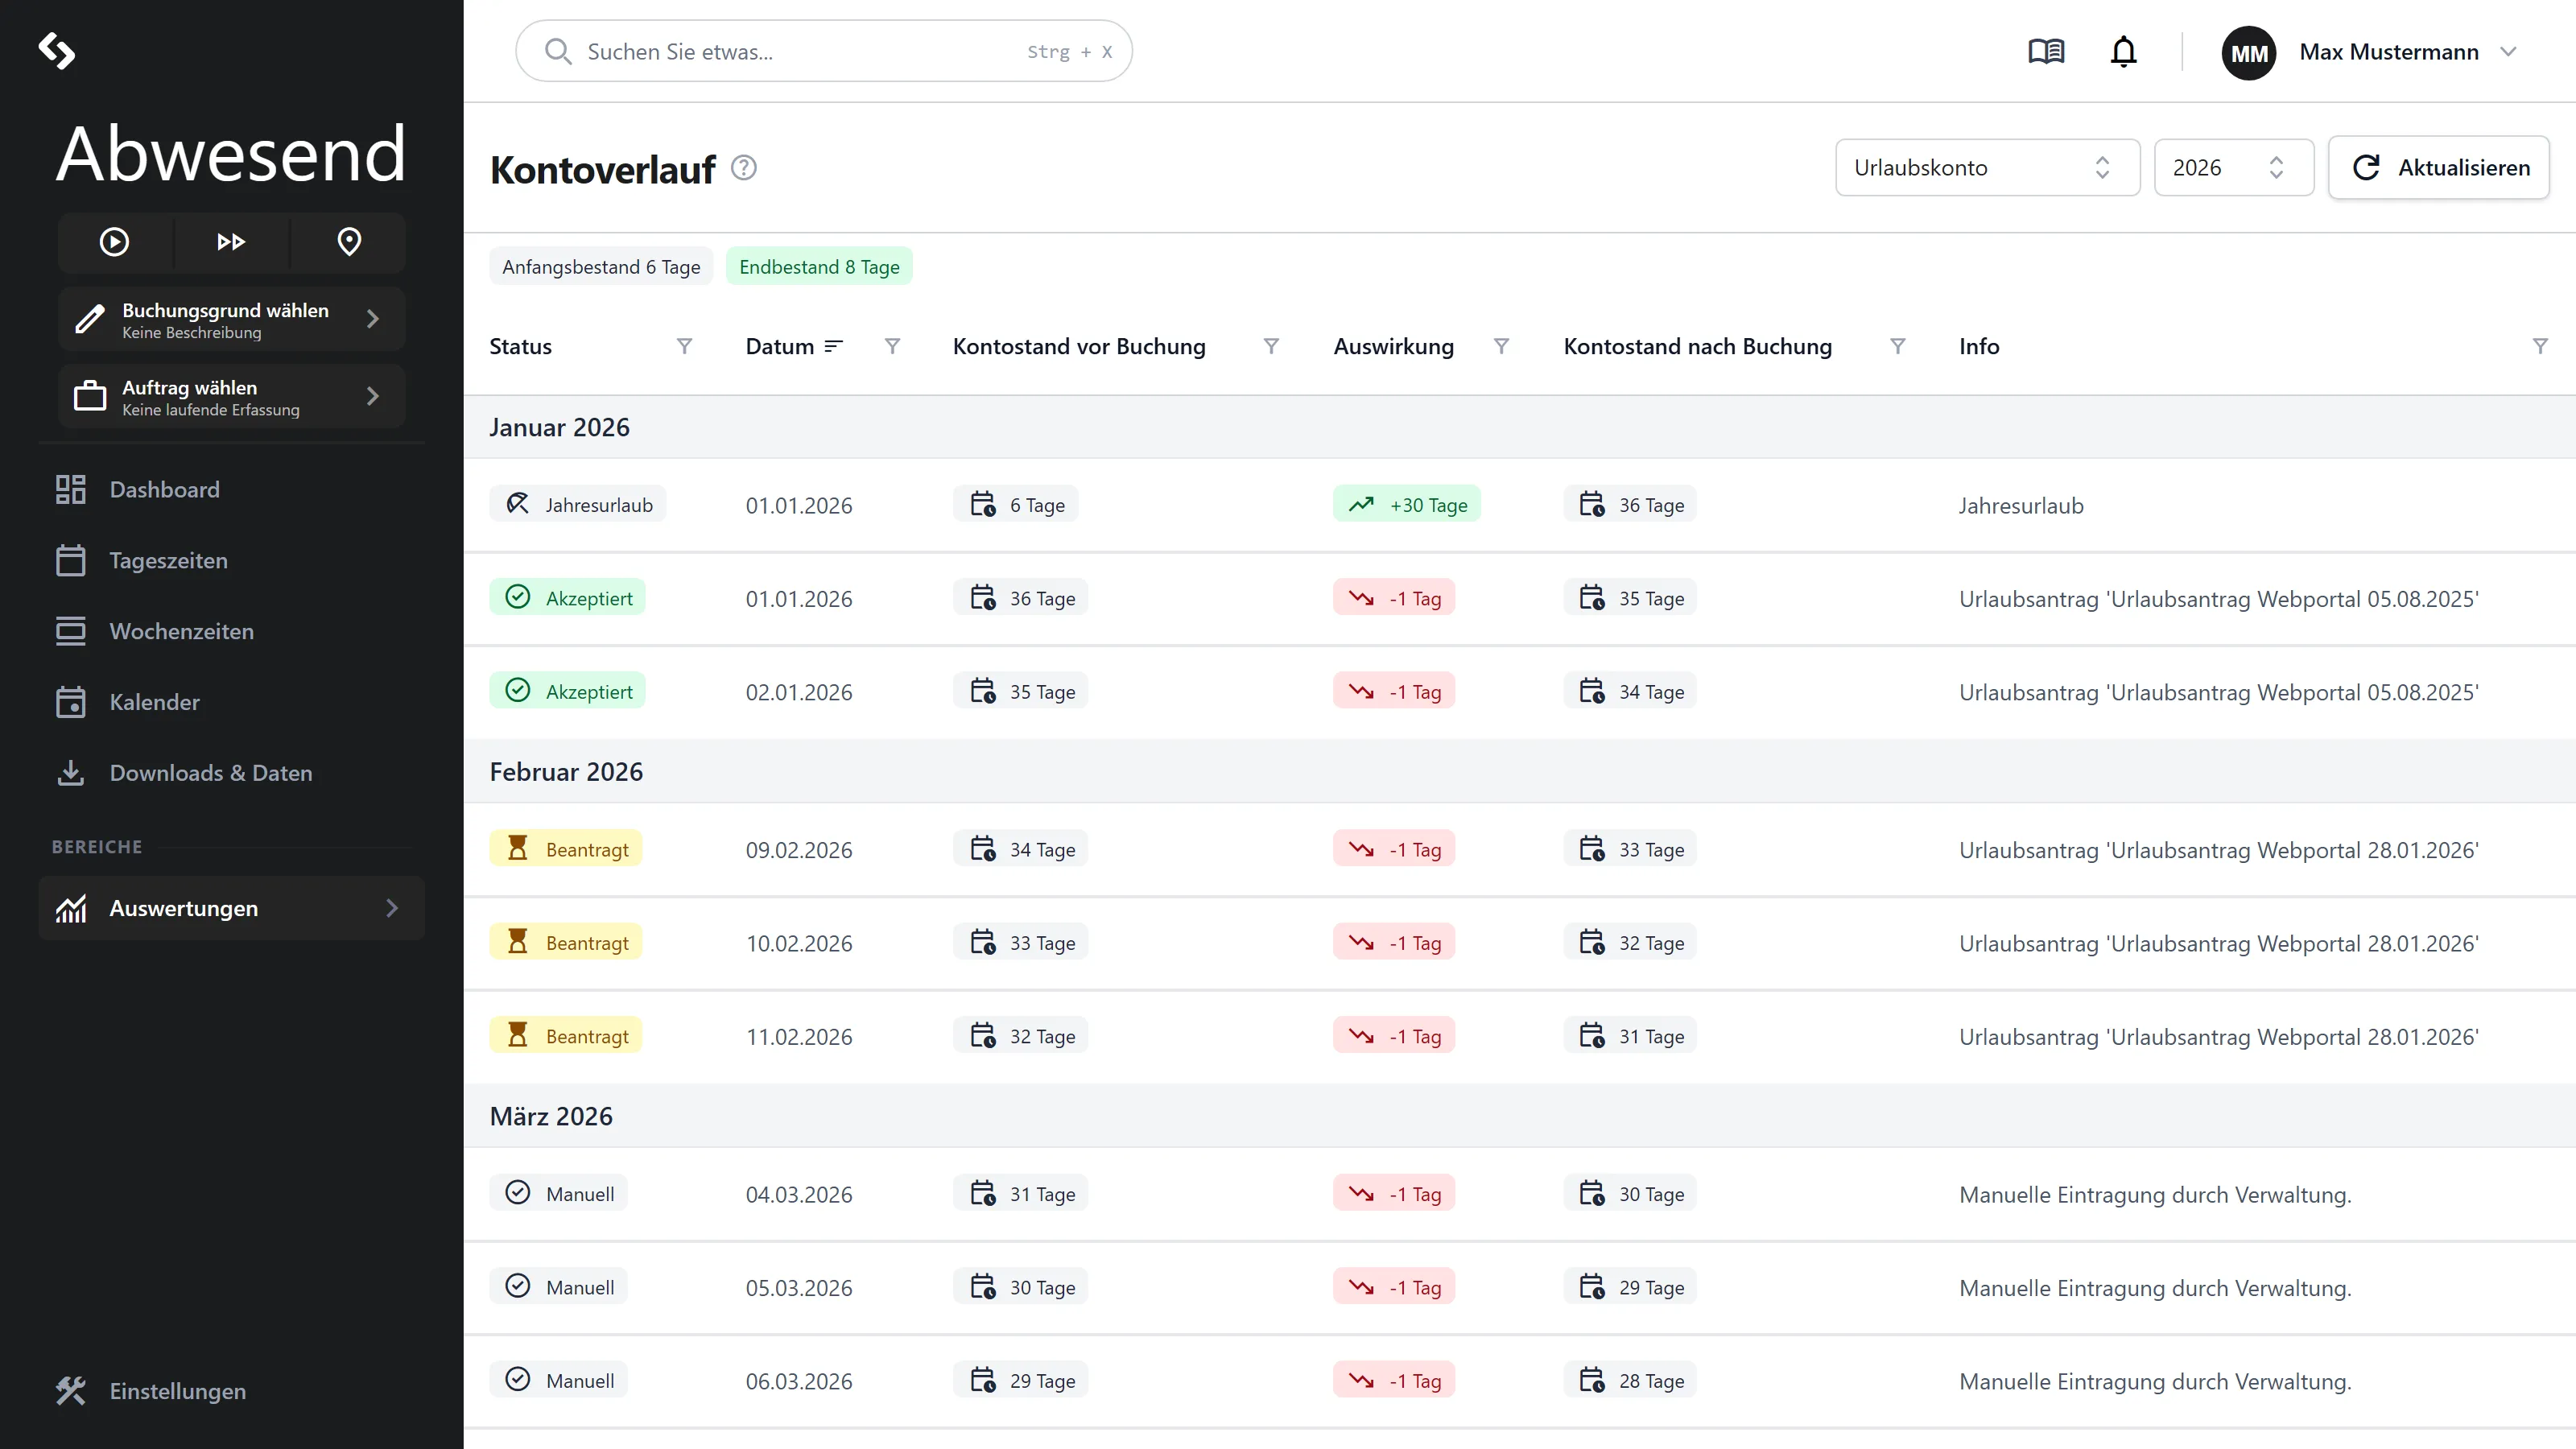Start time tracking with play icon
Screen dimensions: 2576x1449
point(114,242)
